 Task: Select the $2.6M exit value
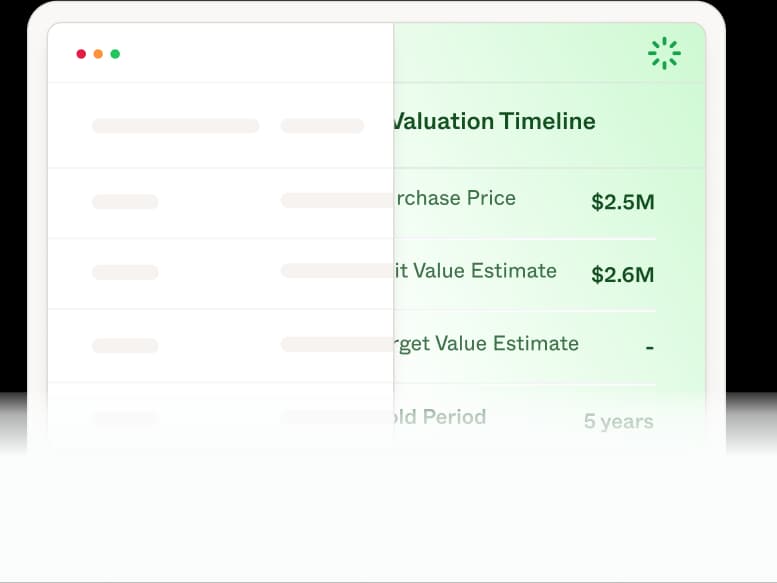tap(622, 274)
